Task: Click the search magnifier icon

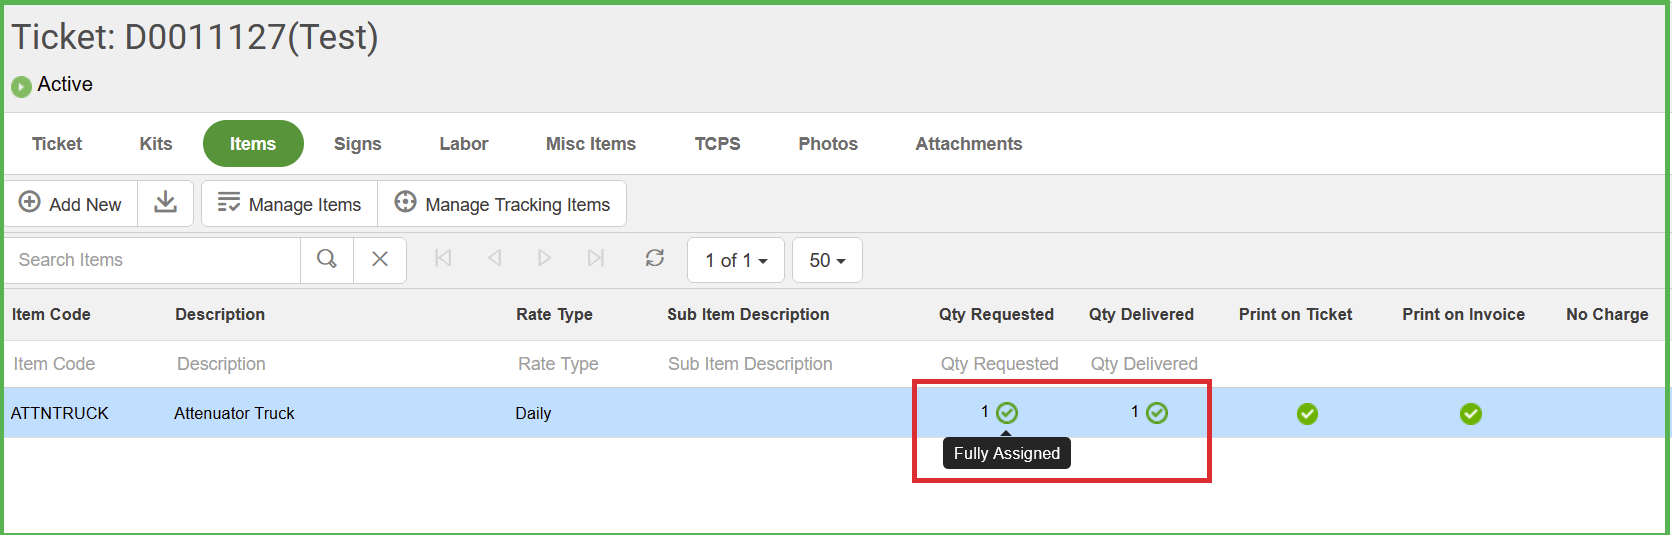Action: pos(327,259)
